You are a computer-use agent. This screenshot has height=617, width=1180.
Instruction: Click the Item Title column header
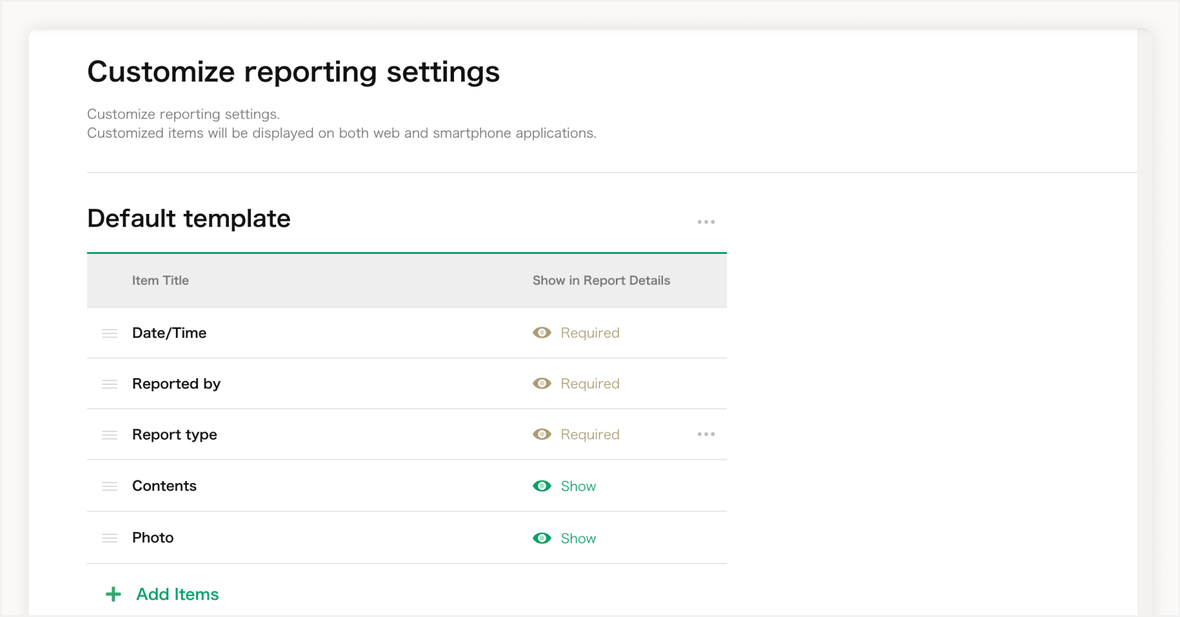pyautogui.click(x=160, y=281)
